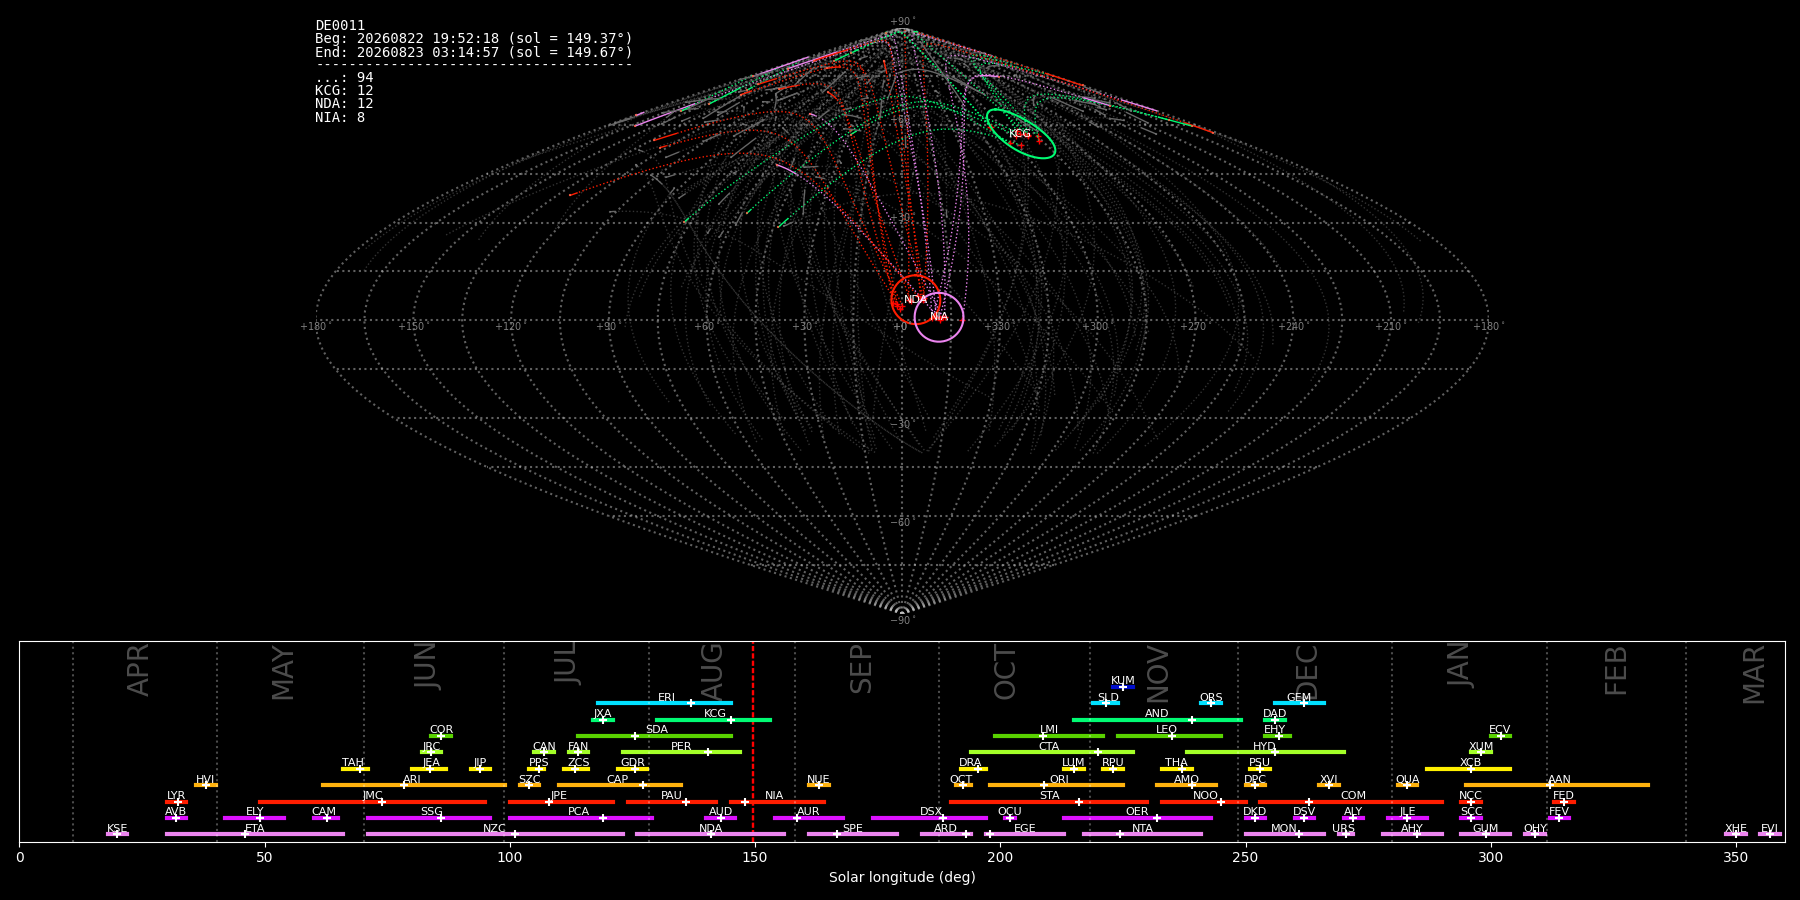
Task: Click the CAP shower label in the timeline
Action: (618, 780)
